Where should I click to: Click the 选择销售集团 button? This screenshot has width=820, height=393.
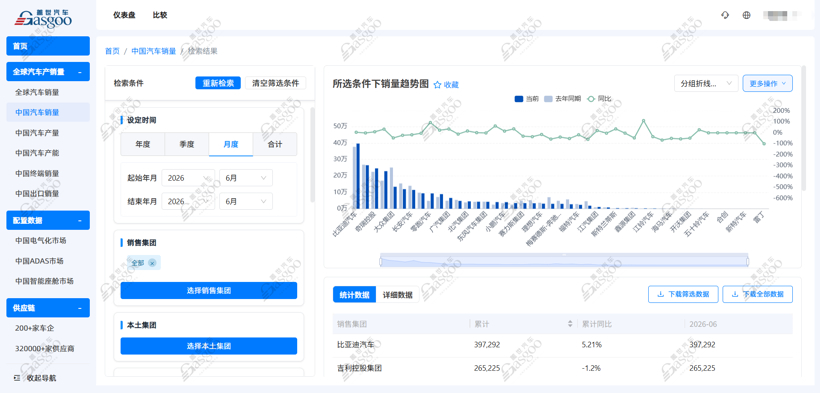click(209, 290)
